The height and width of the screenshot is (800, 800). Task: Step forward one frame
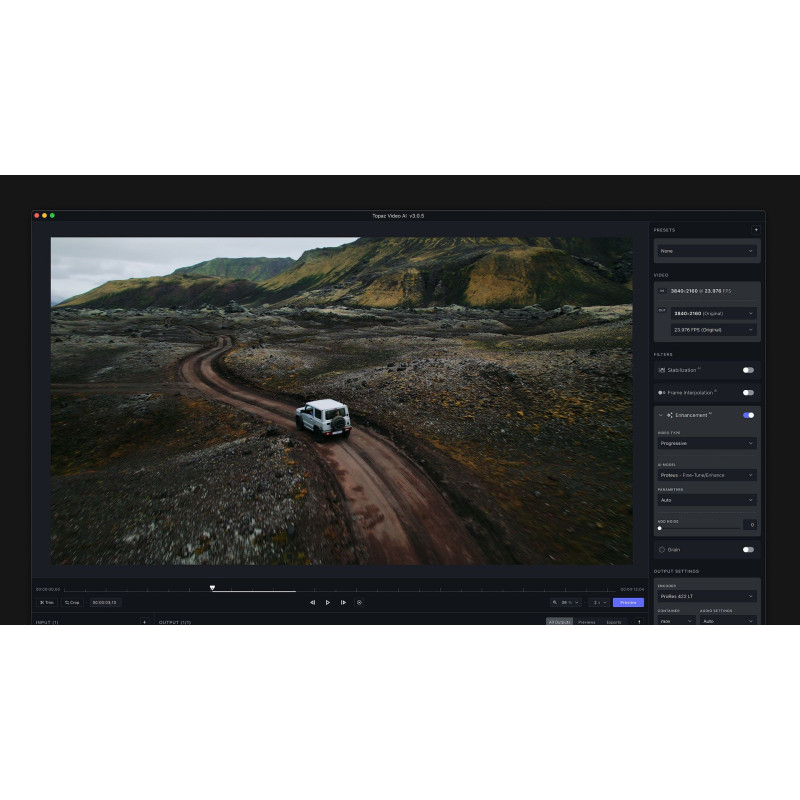tap(343, 602)
